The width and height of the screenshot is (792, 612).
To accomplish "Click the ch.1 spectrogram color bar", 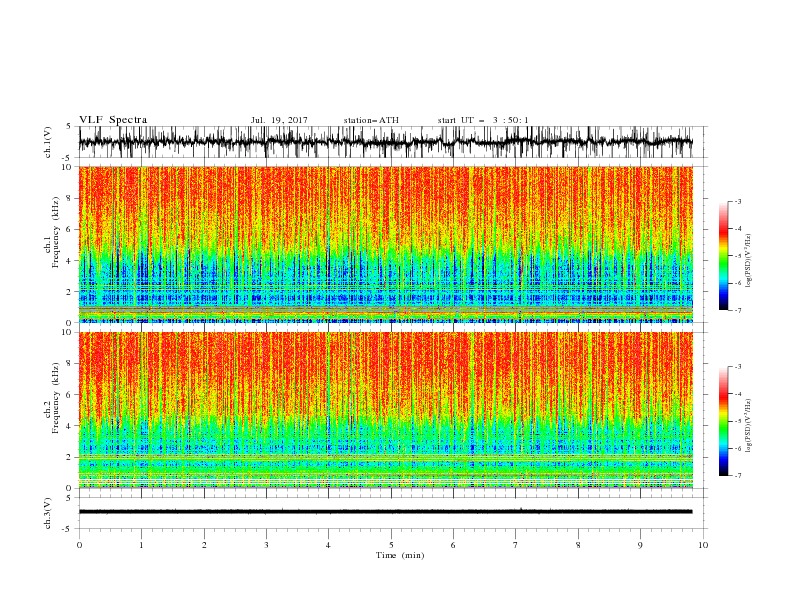I will (723, 255).
